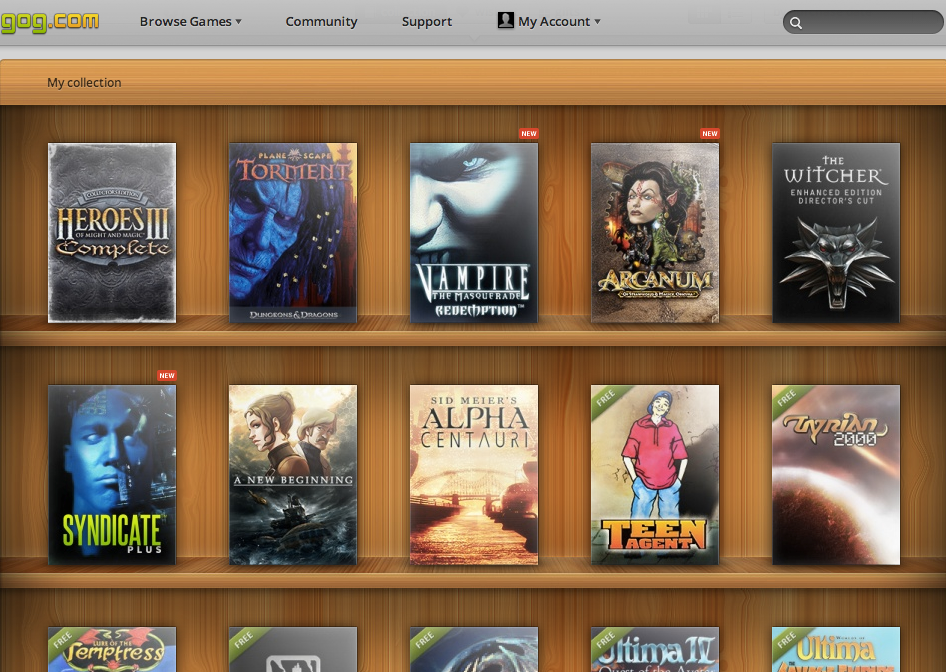946x672 pixels.
Task: Open Planescape Torment game cover
Action: tap(293, 233)
